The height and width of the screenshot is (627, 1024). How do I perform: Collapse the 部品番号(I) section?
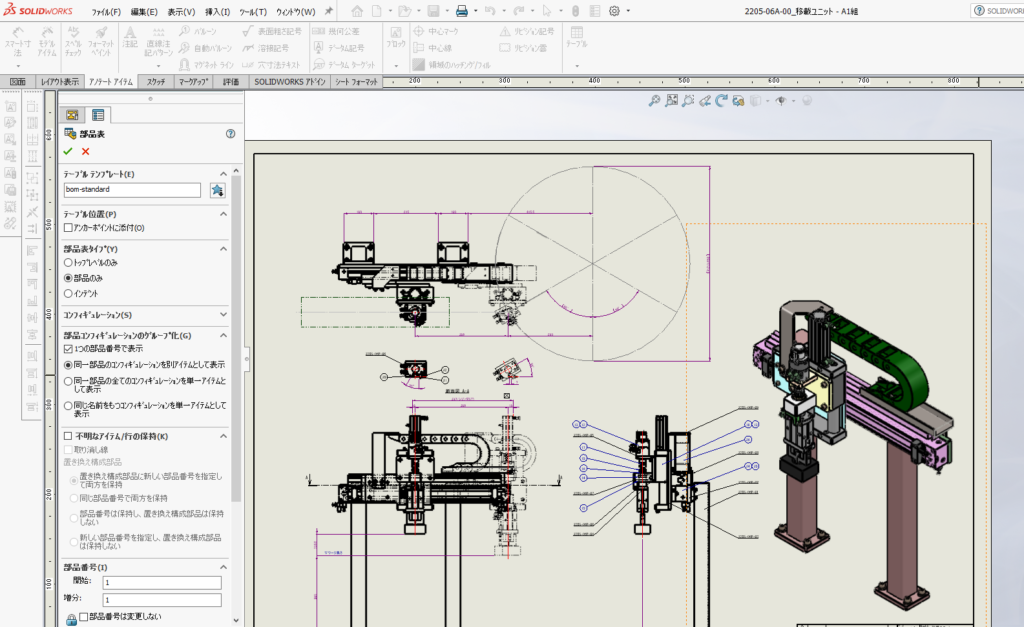coord(223,567)
